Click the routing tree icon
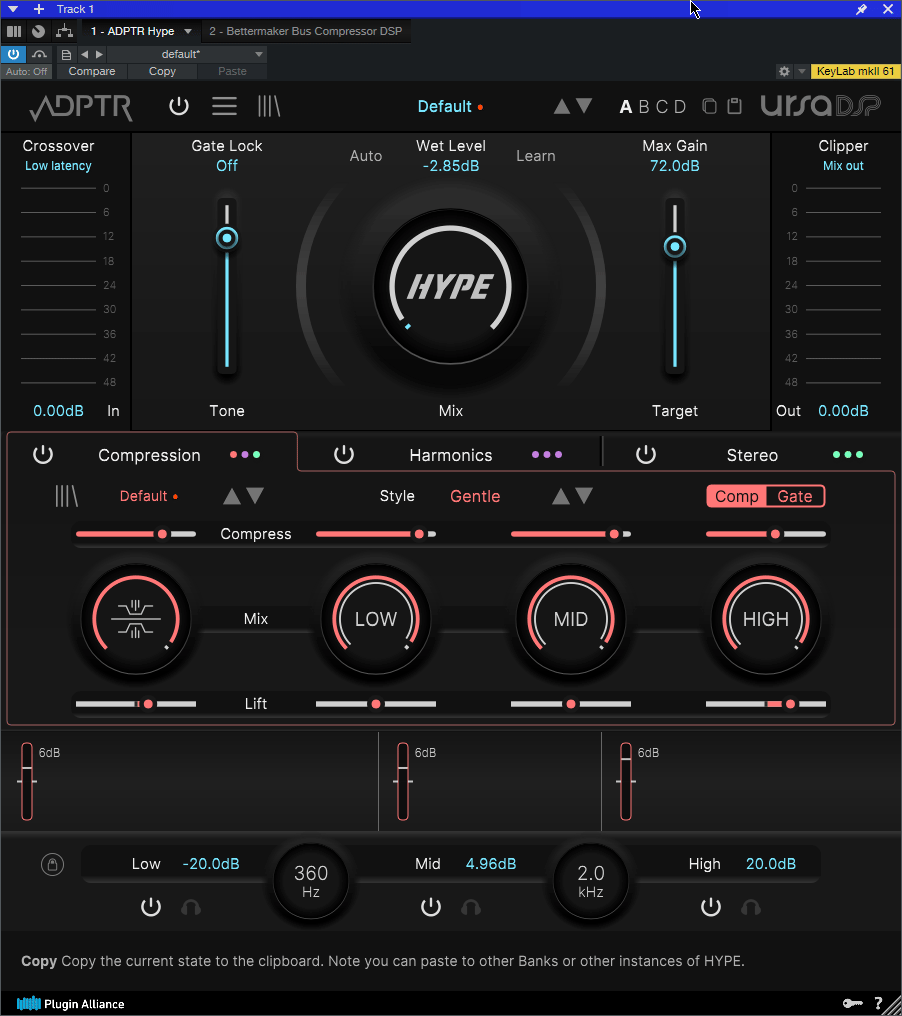The width and height of the screenshot is (902, 1016). click(x=64, y=31)
